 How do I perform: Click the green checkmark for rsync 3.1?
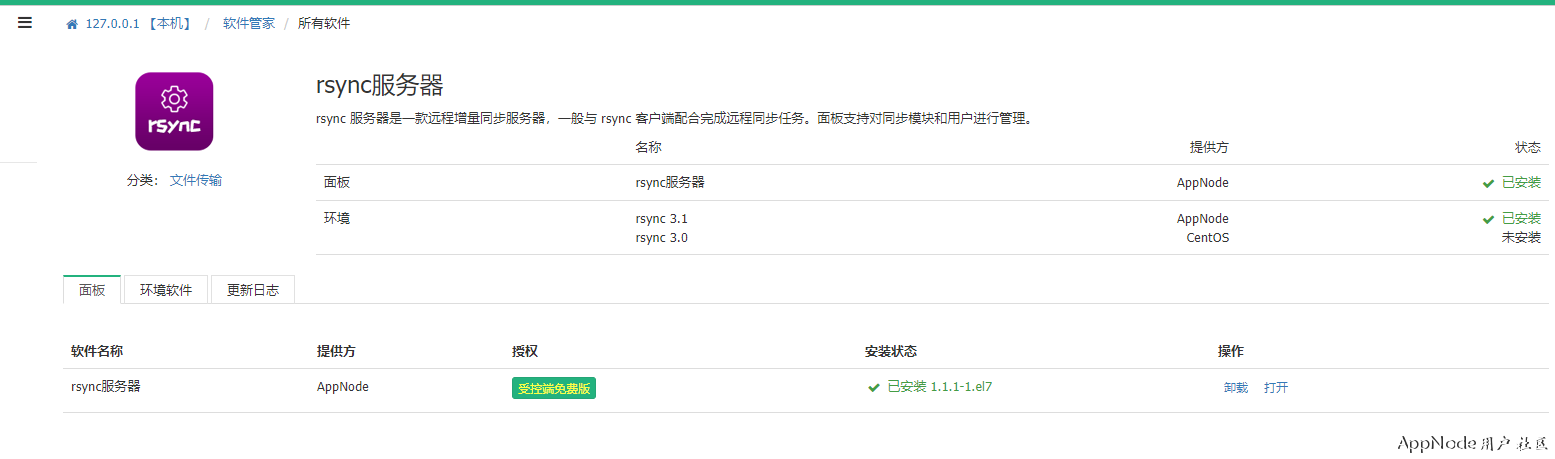tap(1488, 219)
